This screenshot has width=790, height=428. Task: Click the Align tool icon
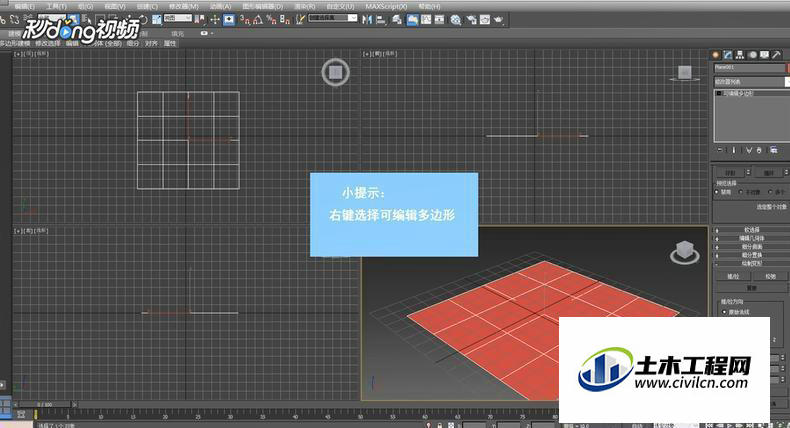point(381,20)
